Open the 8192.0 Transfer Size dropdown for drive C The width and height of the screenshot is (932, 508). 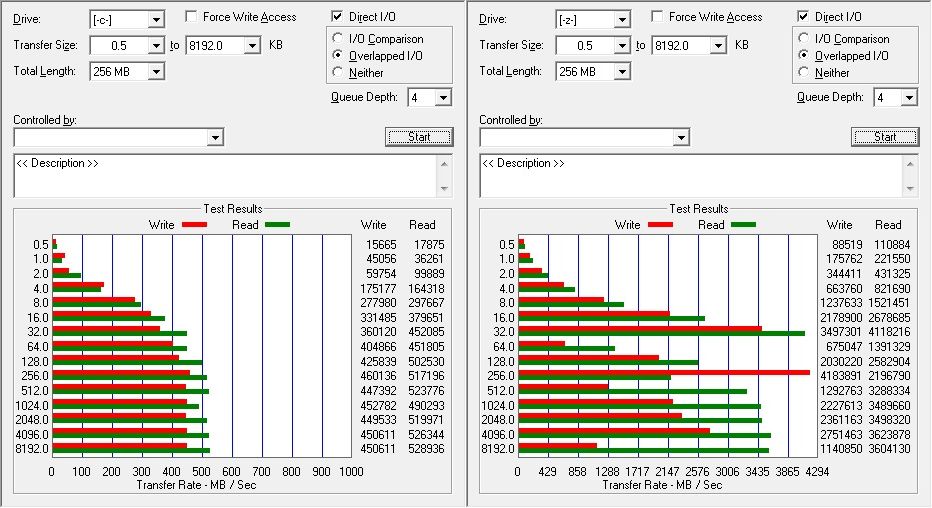pos(252,45)
